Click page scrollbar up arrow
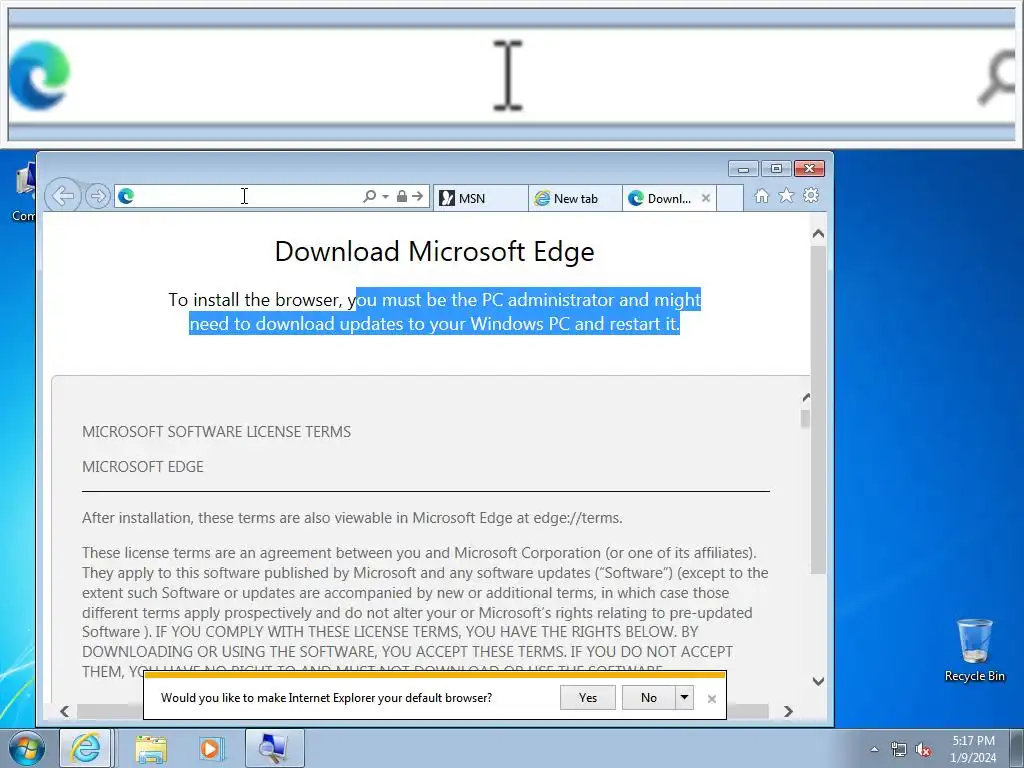This screenshot has height=768, width=1024. click(x=818, y=234)
